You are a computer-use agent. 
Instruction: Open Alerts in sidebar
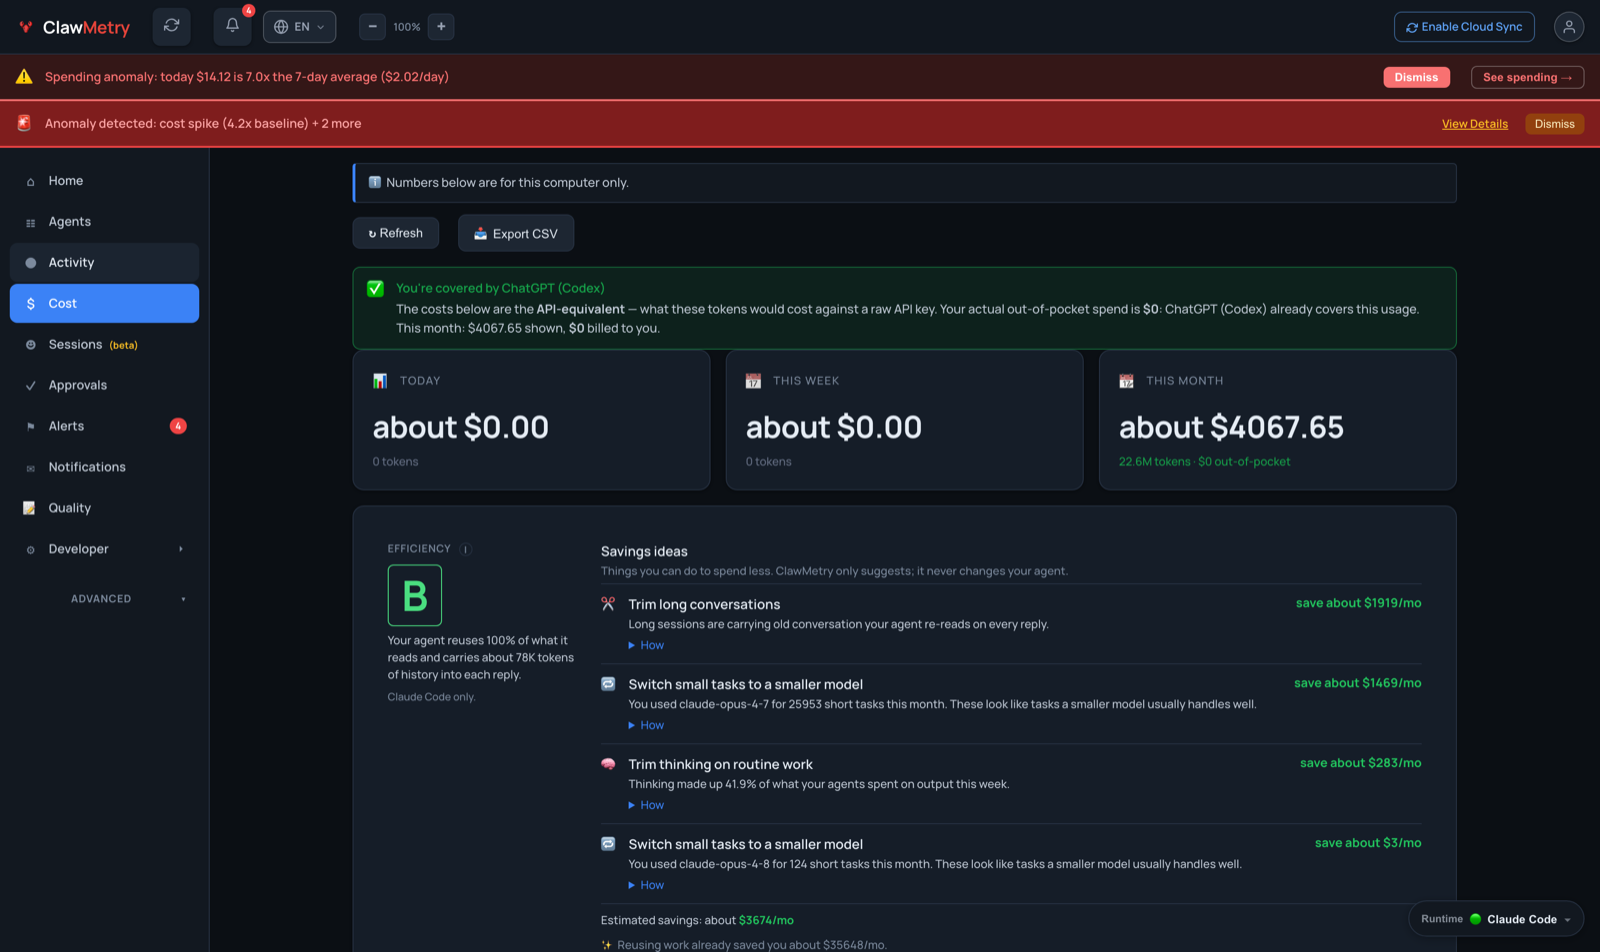(104, 427)
